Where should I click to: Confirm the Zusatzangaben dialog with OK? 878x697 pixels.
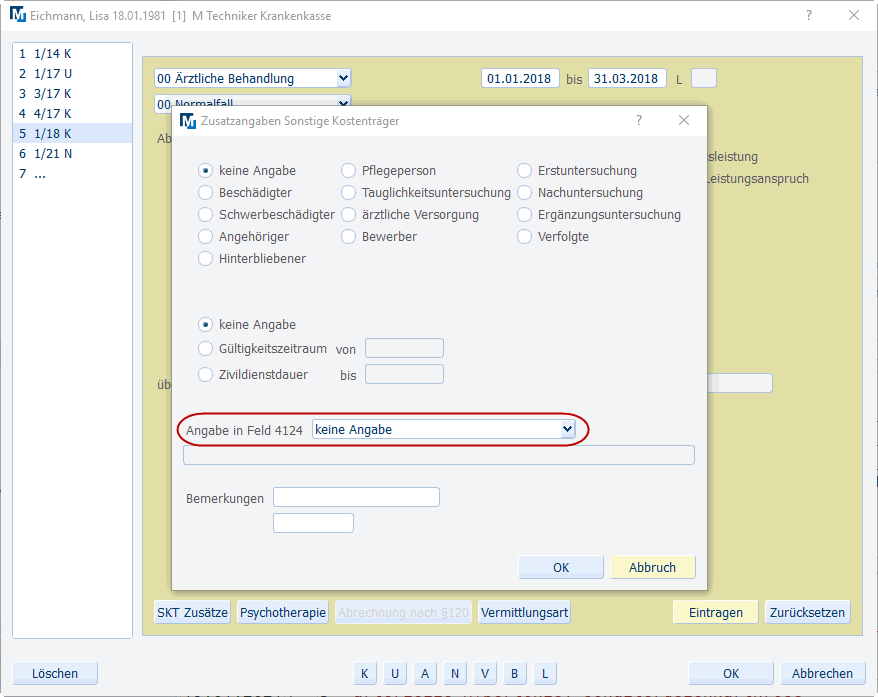pyautogui.click(x=561, y=567)
